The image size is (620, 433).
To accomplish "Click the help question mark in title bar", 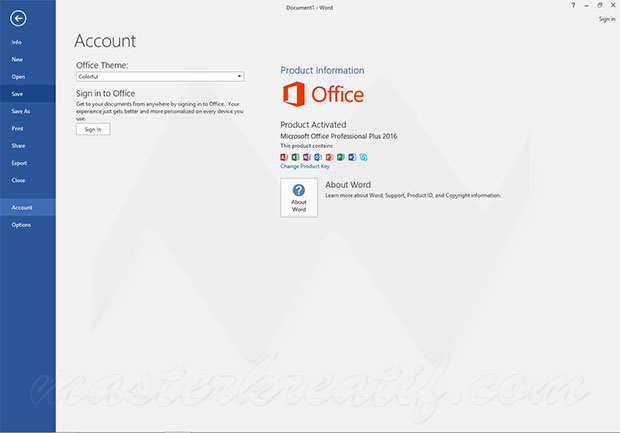I will (573, 6).
